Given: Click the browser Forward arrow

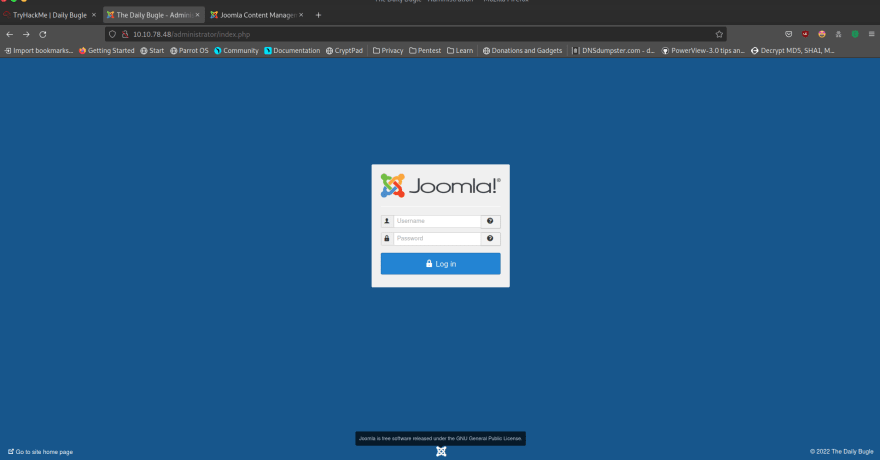Looking at the screenshot, I should [x=26, y=34].
